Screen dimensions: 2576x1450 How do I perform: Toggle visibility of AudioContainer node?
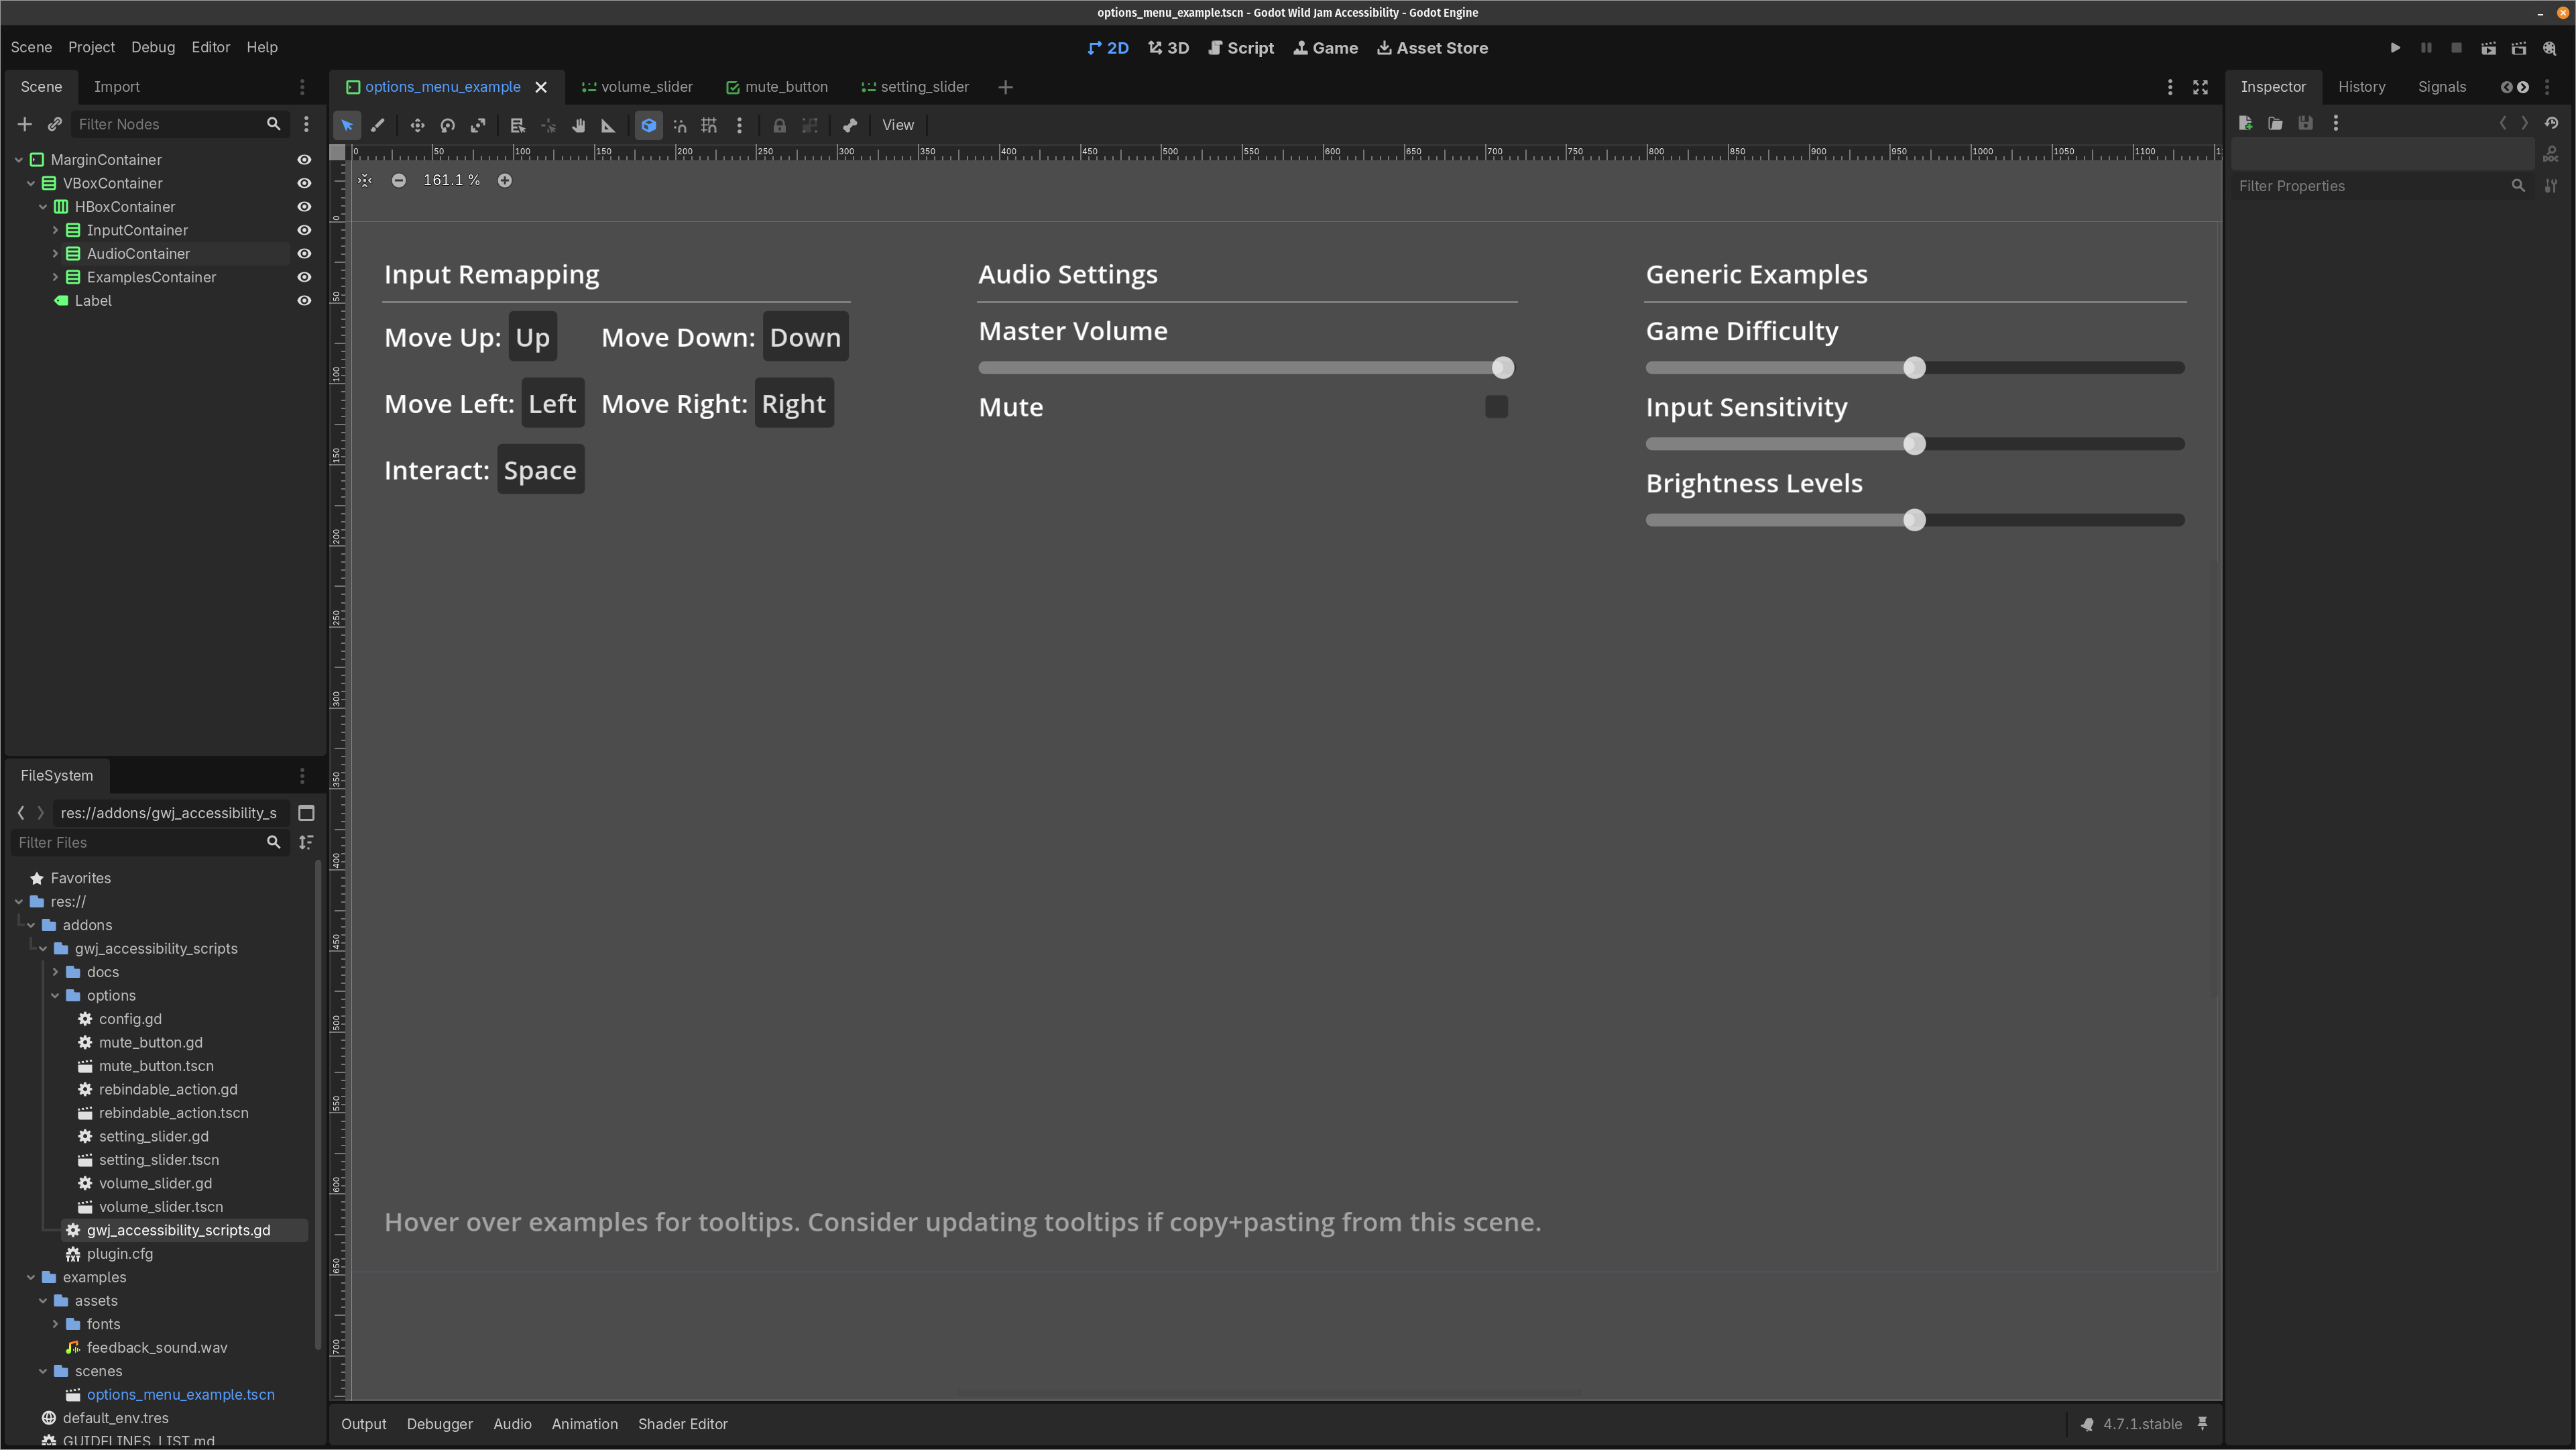(x=304, y=254)
